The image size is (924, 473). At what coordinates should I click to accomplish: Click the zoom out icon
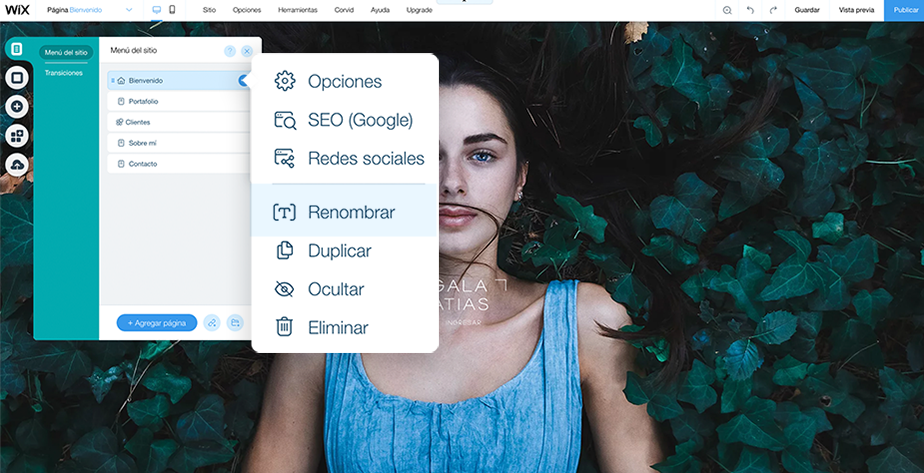tap(727, 10)
